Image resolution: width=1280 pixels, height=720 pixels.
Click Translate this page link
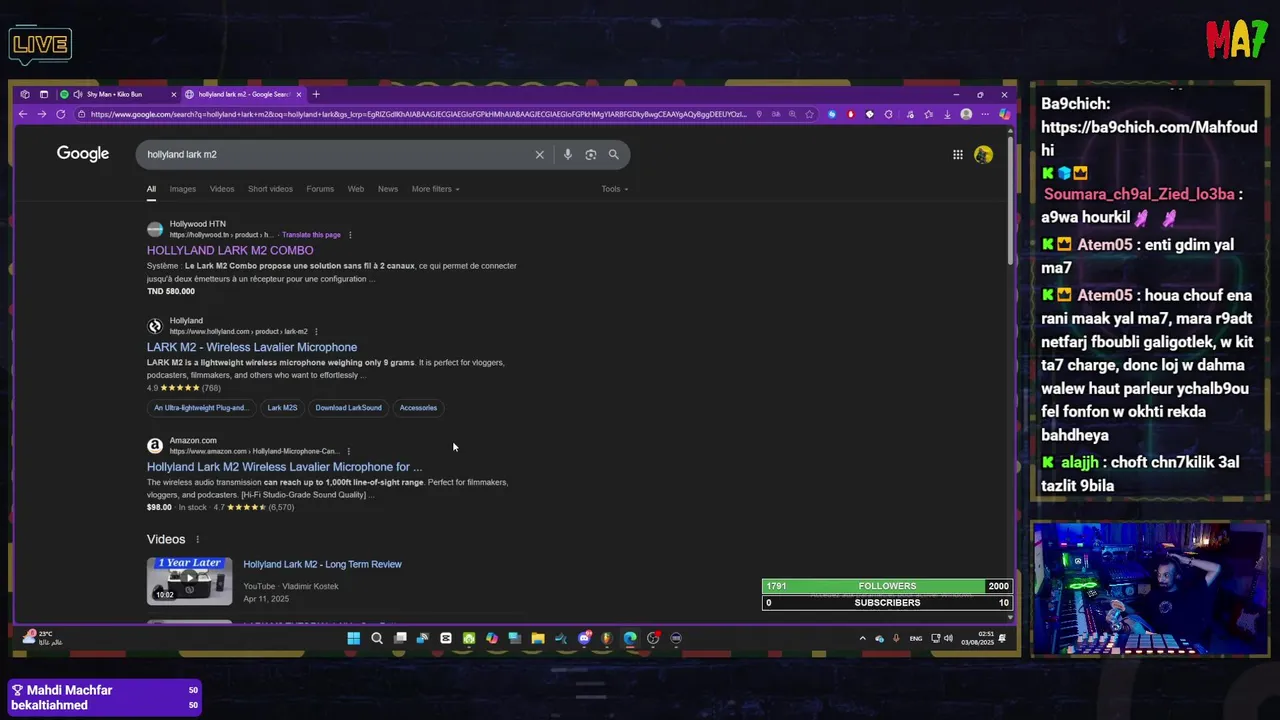pyautogui.click(x=311, y=235)
